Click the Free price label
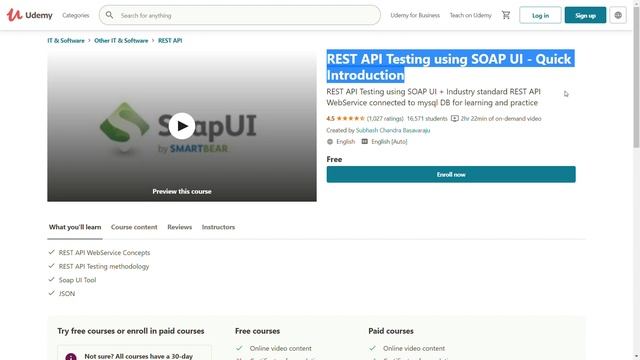 point(334,159)
